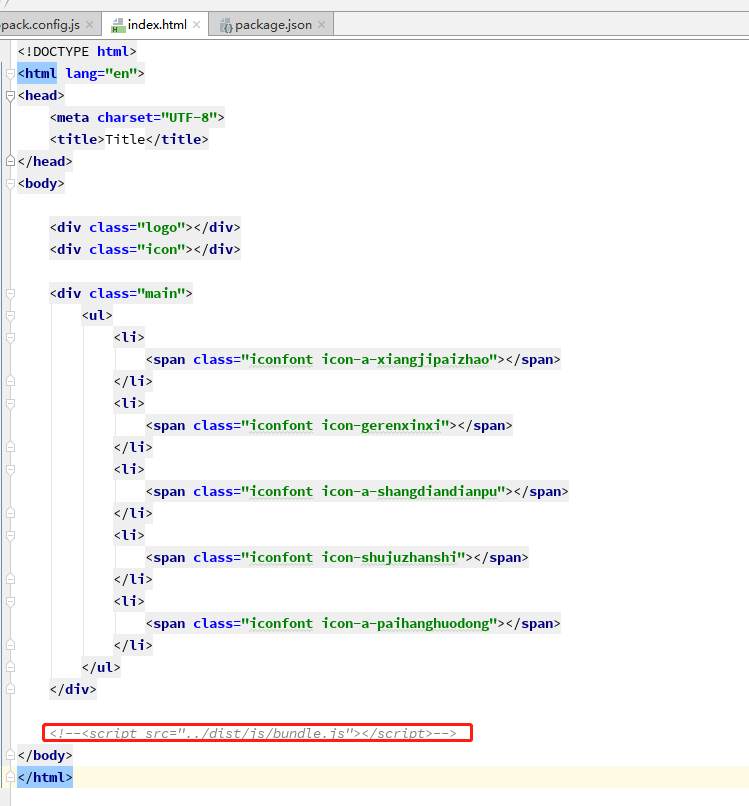The image size is (749, 806).
Task: Click the title tag line
Action: pos(129,139)
